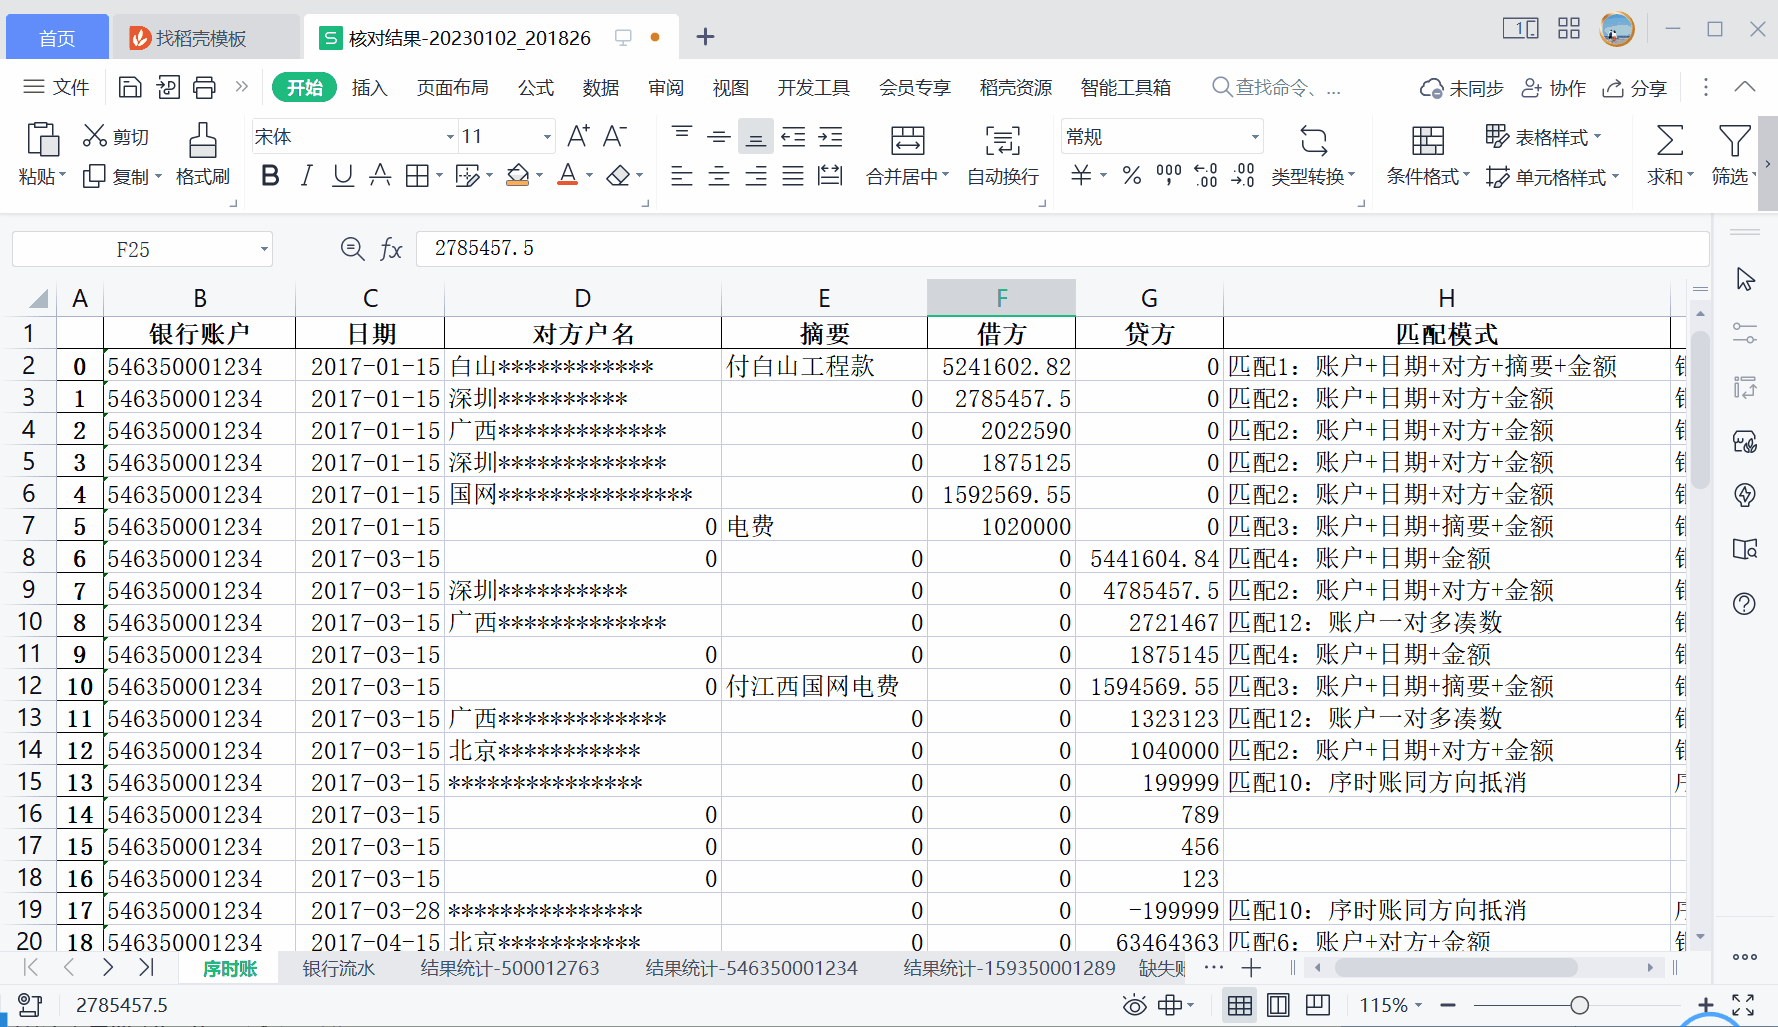Go to the 首页 home tab

(57, 38)
